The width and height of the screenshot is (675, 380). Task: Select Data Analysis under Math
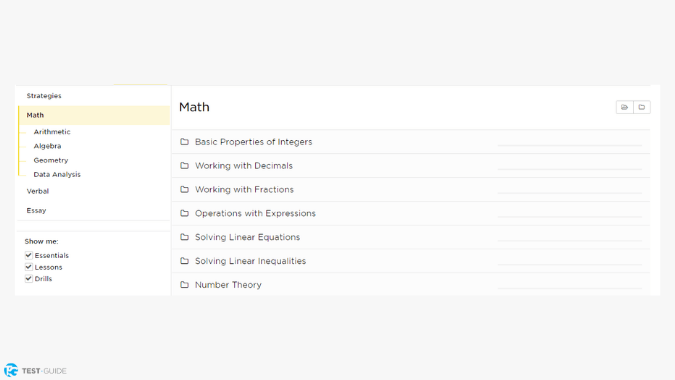coord(57,174)
